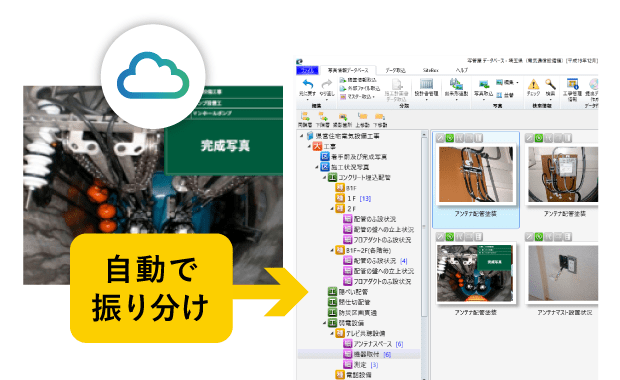Select 着手前及び完成写真 in the tree

pos(354,157)
